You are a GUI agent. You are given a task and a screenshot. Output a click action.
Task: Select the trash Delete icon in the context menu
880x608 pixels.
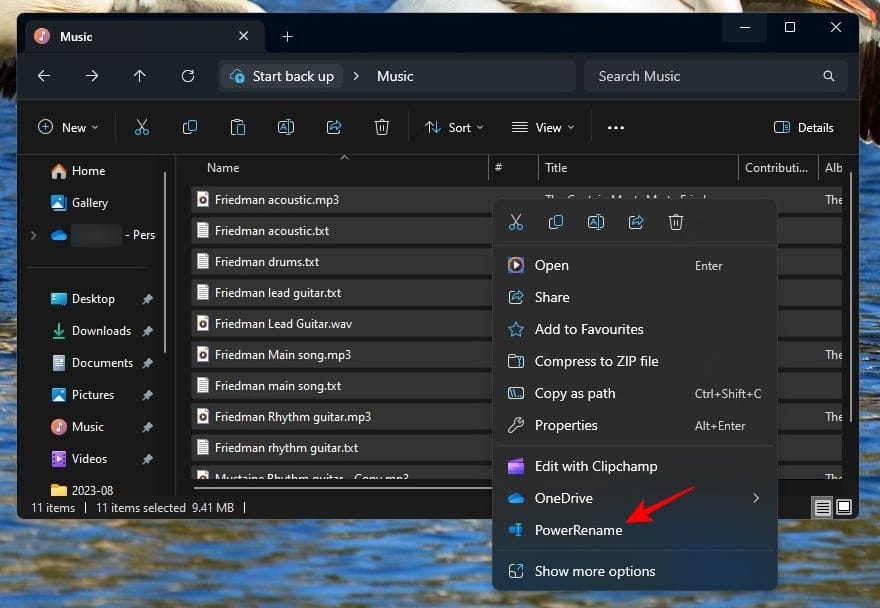676,222
